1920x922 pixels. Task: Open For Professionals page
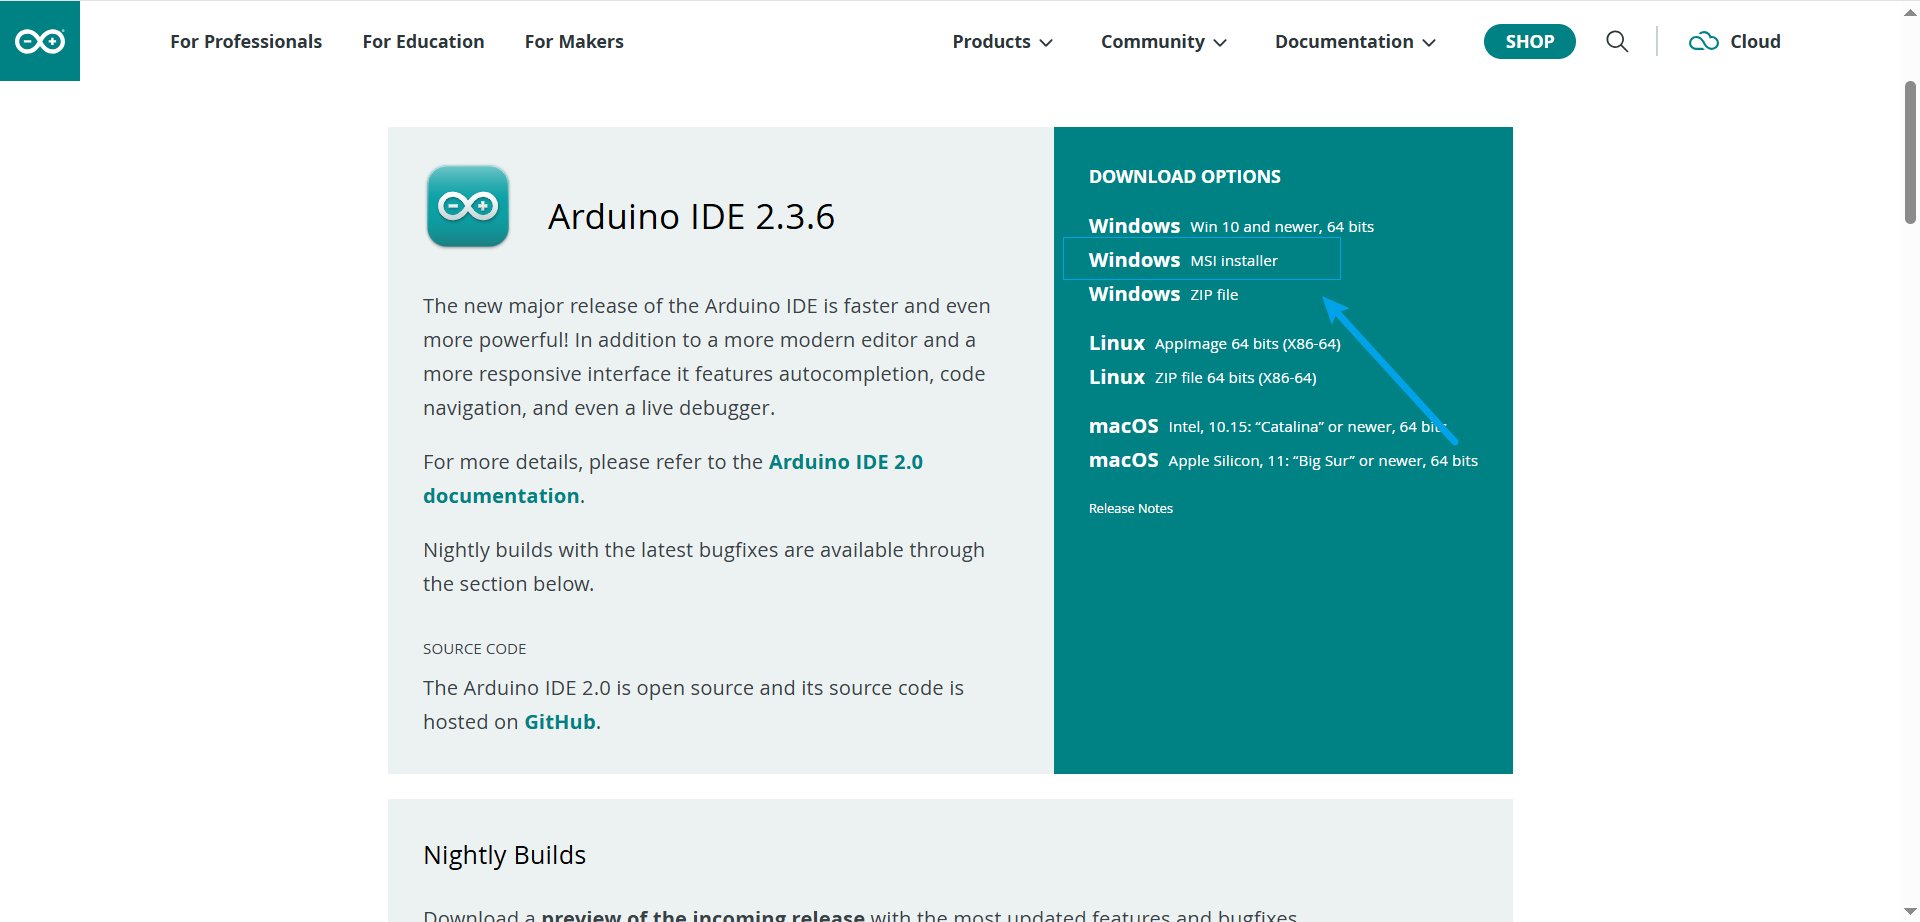[246, 41]
